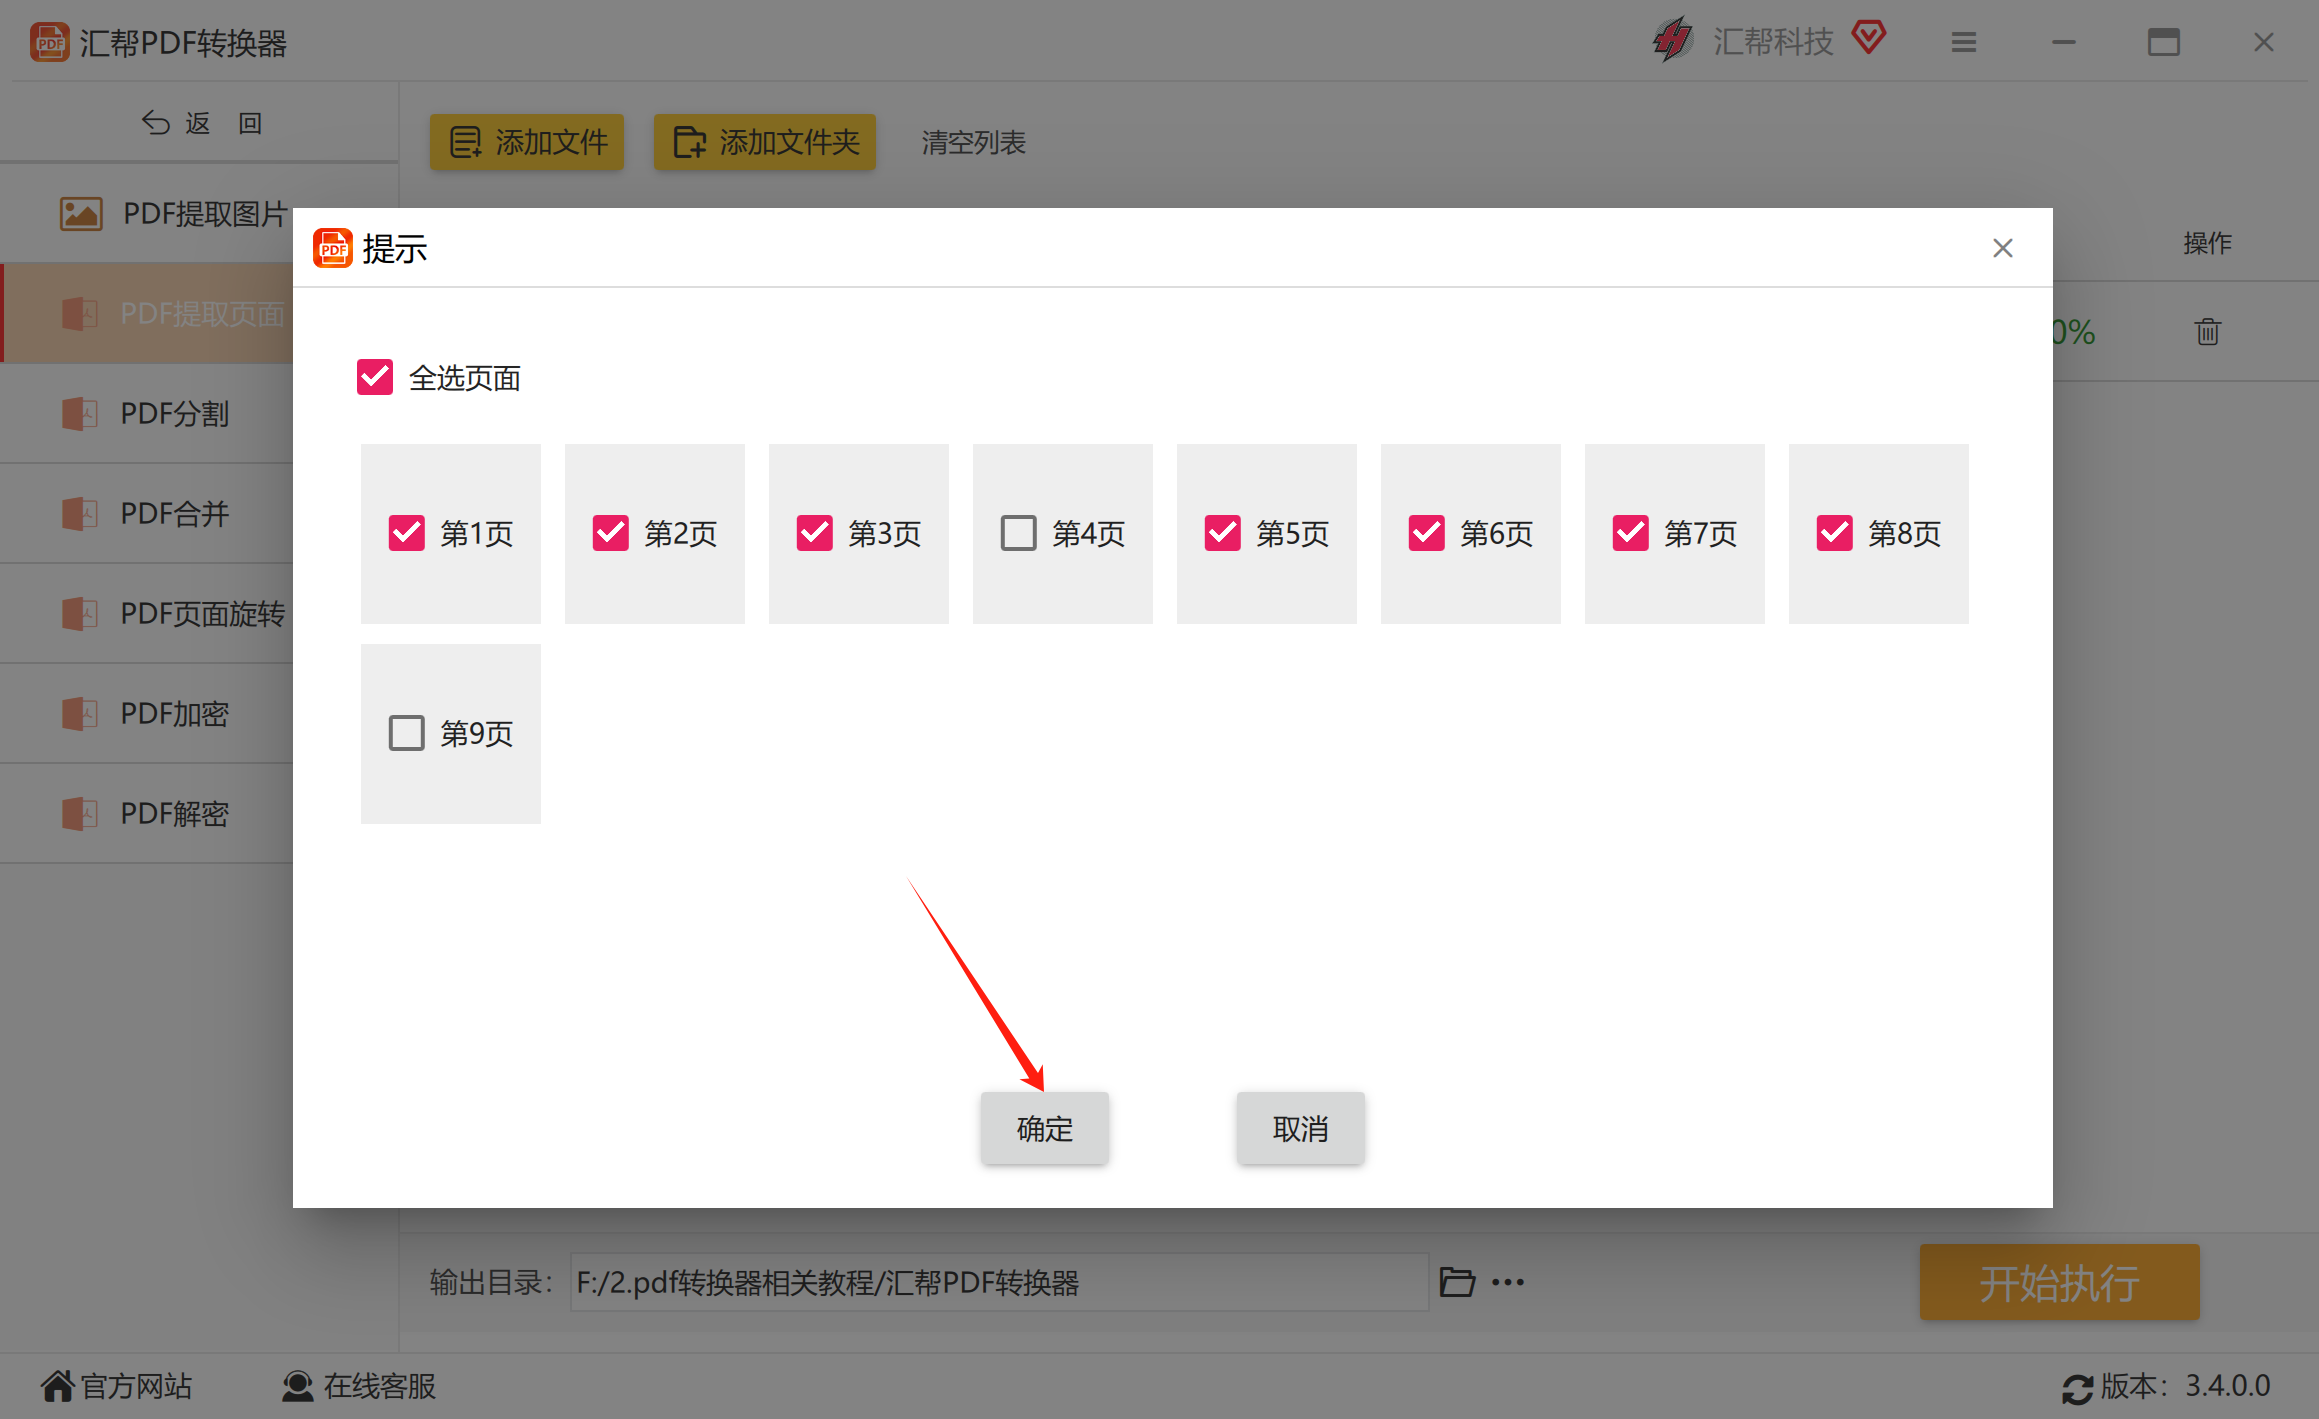Click the 输出目录 path field
The width and height of the screenshot is (2319, 1419).
(999, 1282)
